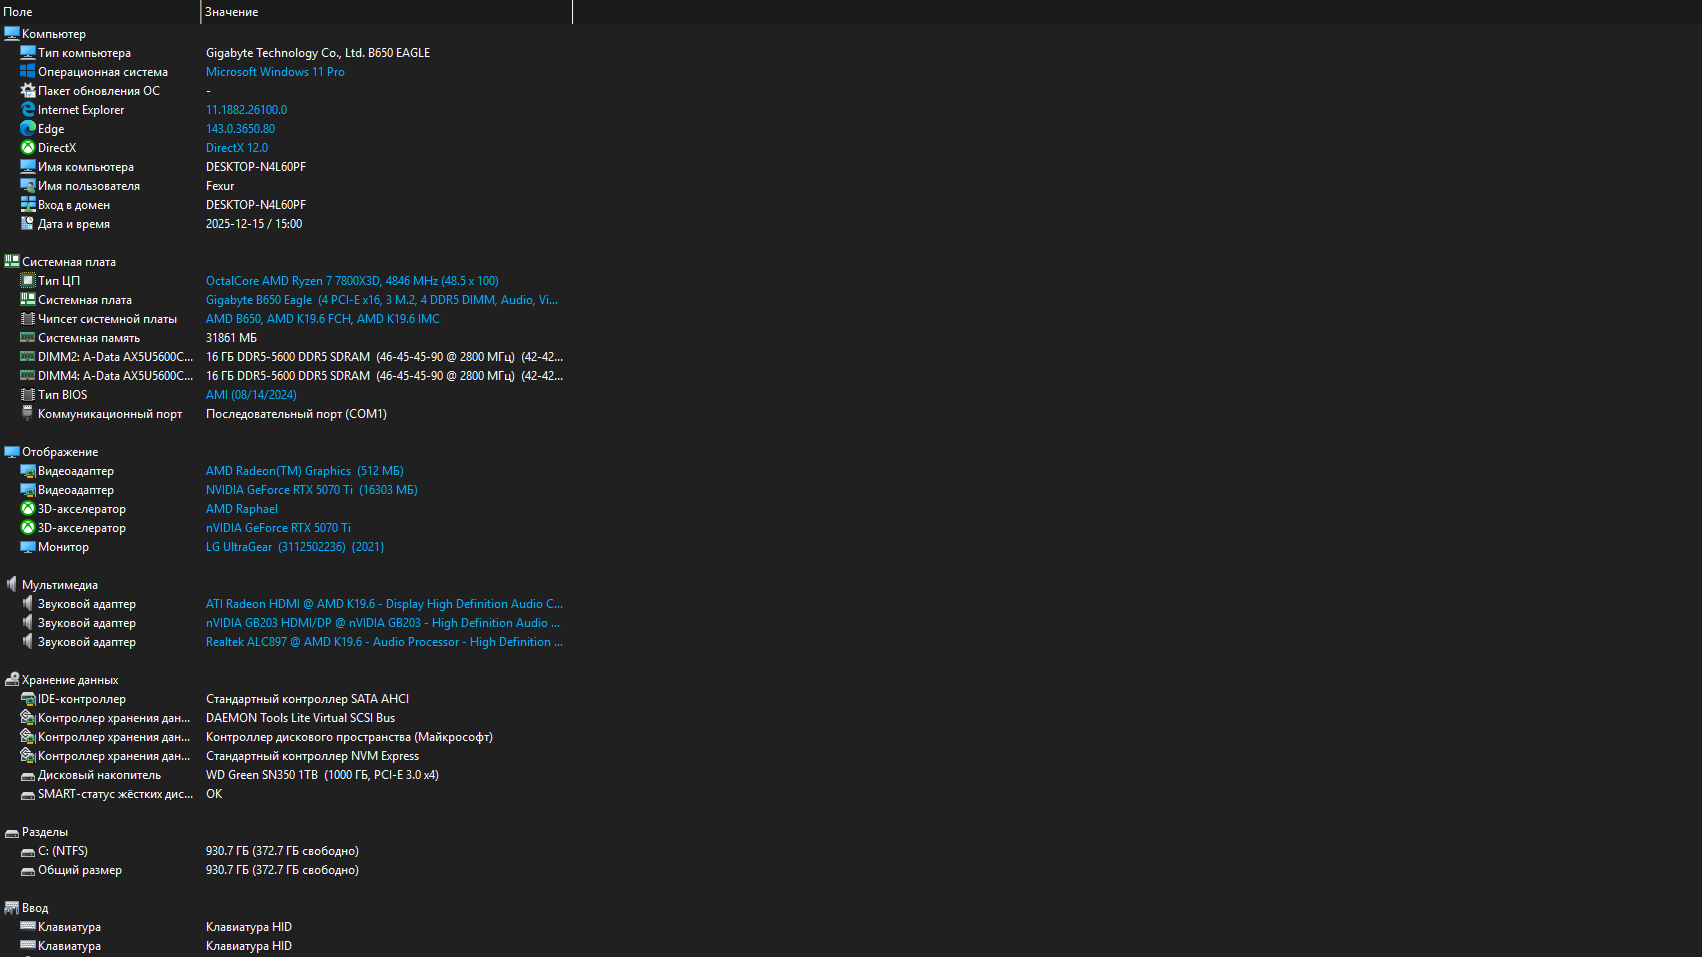Select the DIMM2: A-Data memory row

coord(286,357)
